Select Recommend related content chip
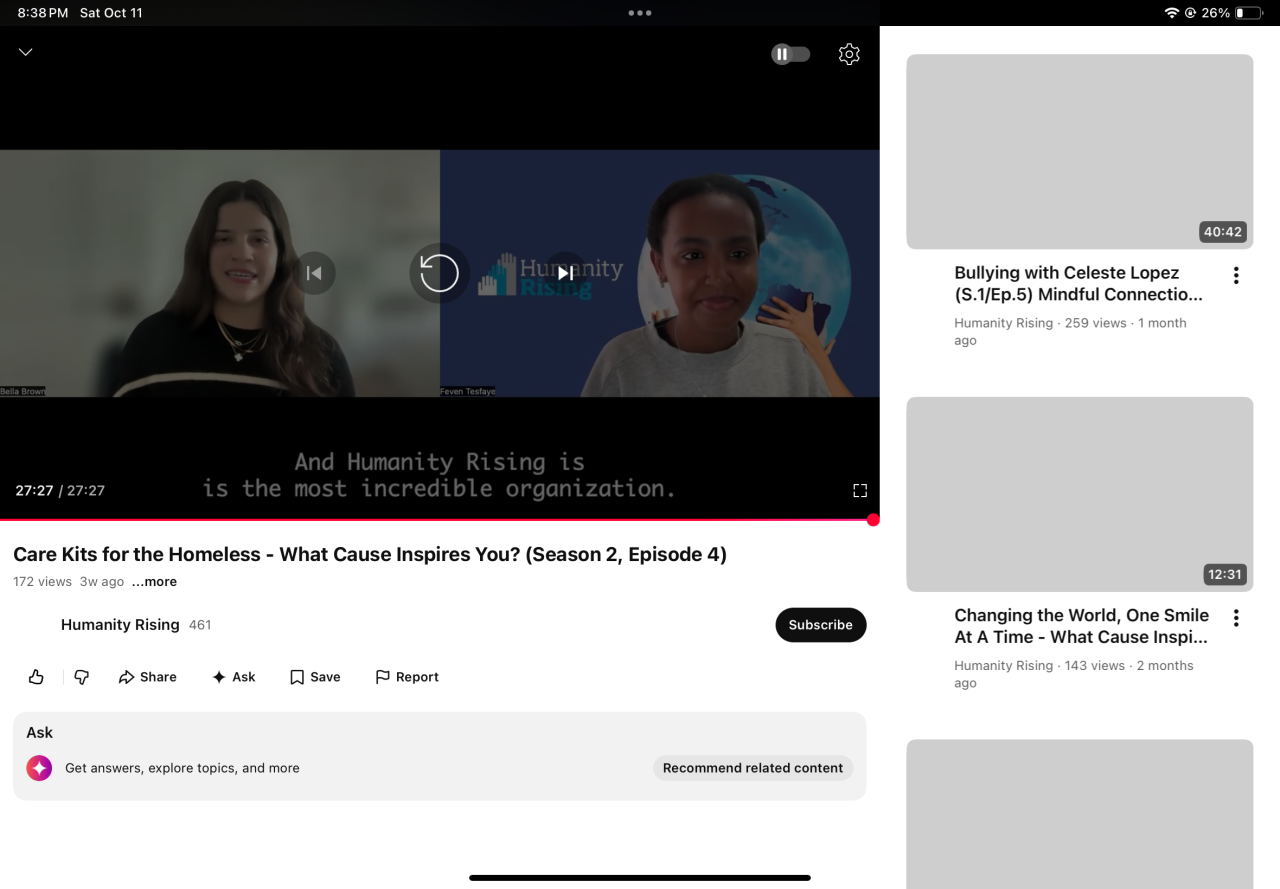This screenshot has width=1280, height=889. [753, 768]
